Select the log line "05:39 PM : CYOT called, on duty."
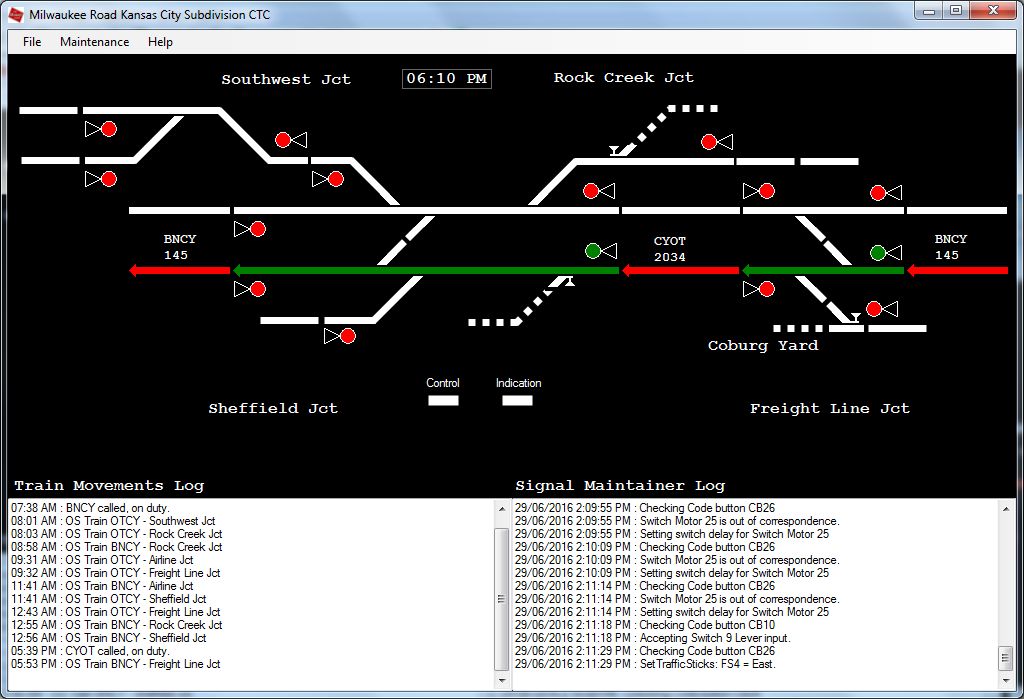The height and width of the screenshot is (699, 1024). tap(90, 651)
